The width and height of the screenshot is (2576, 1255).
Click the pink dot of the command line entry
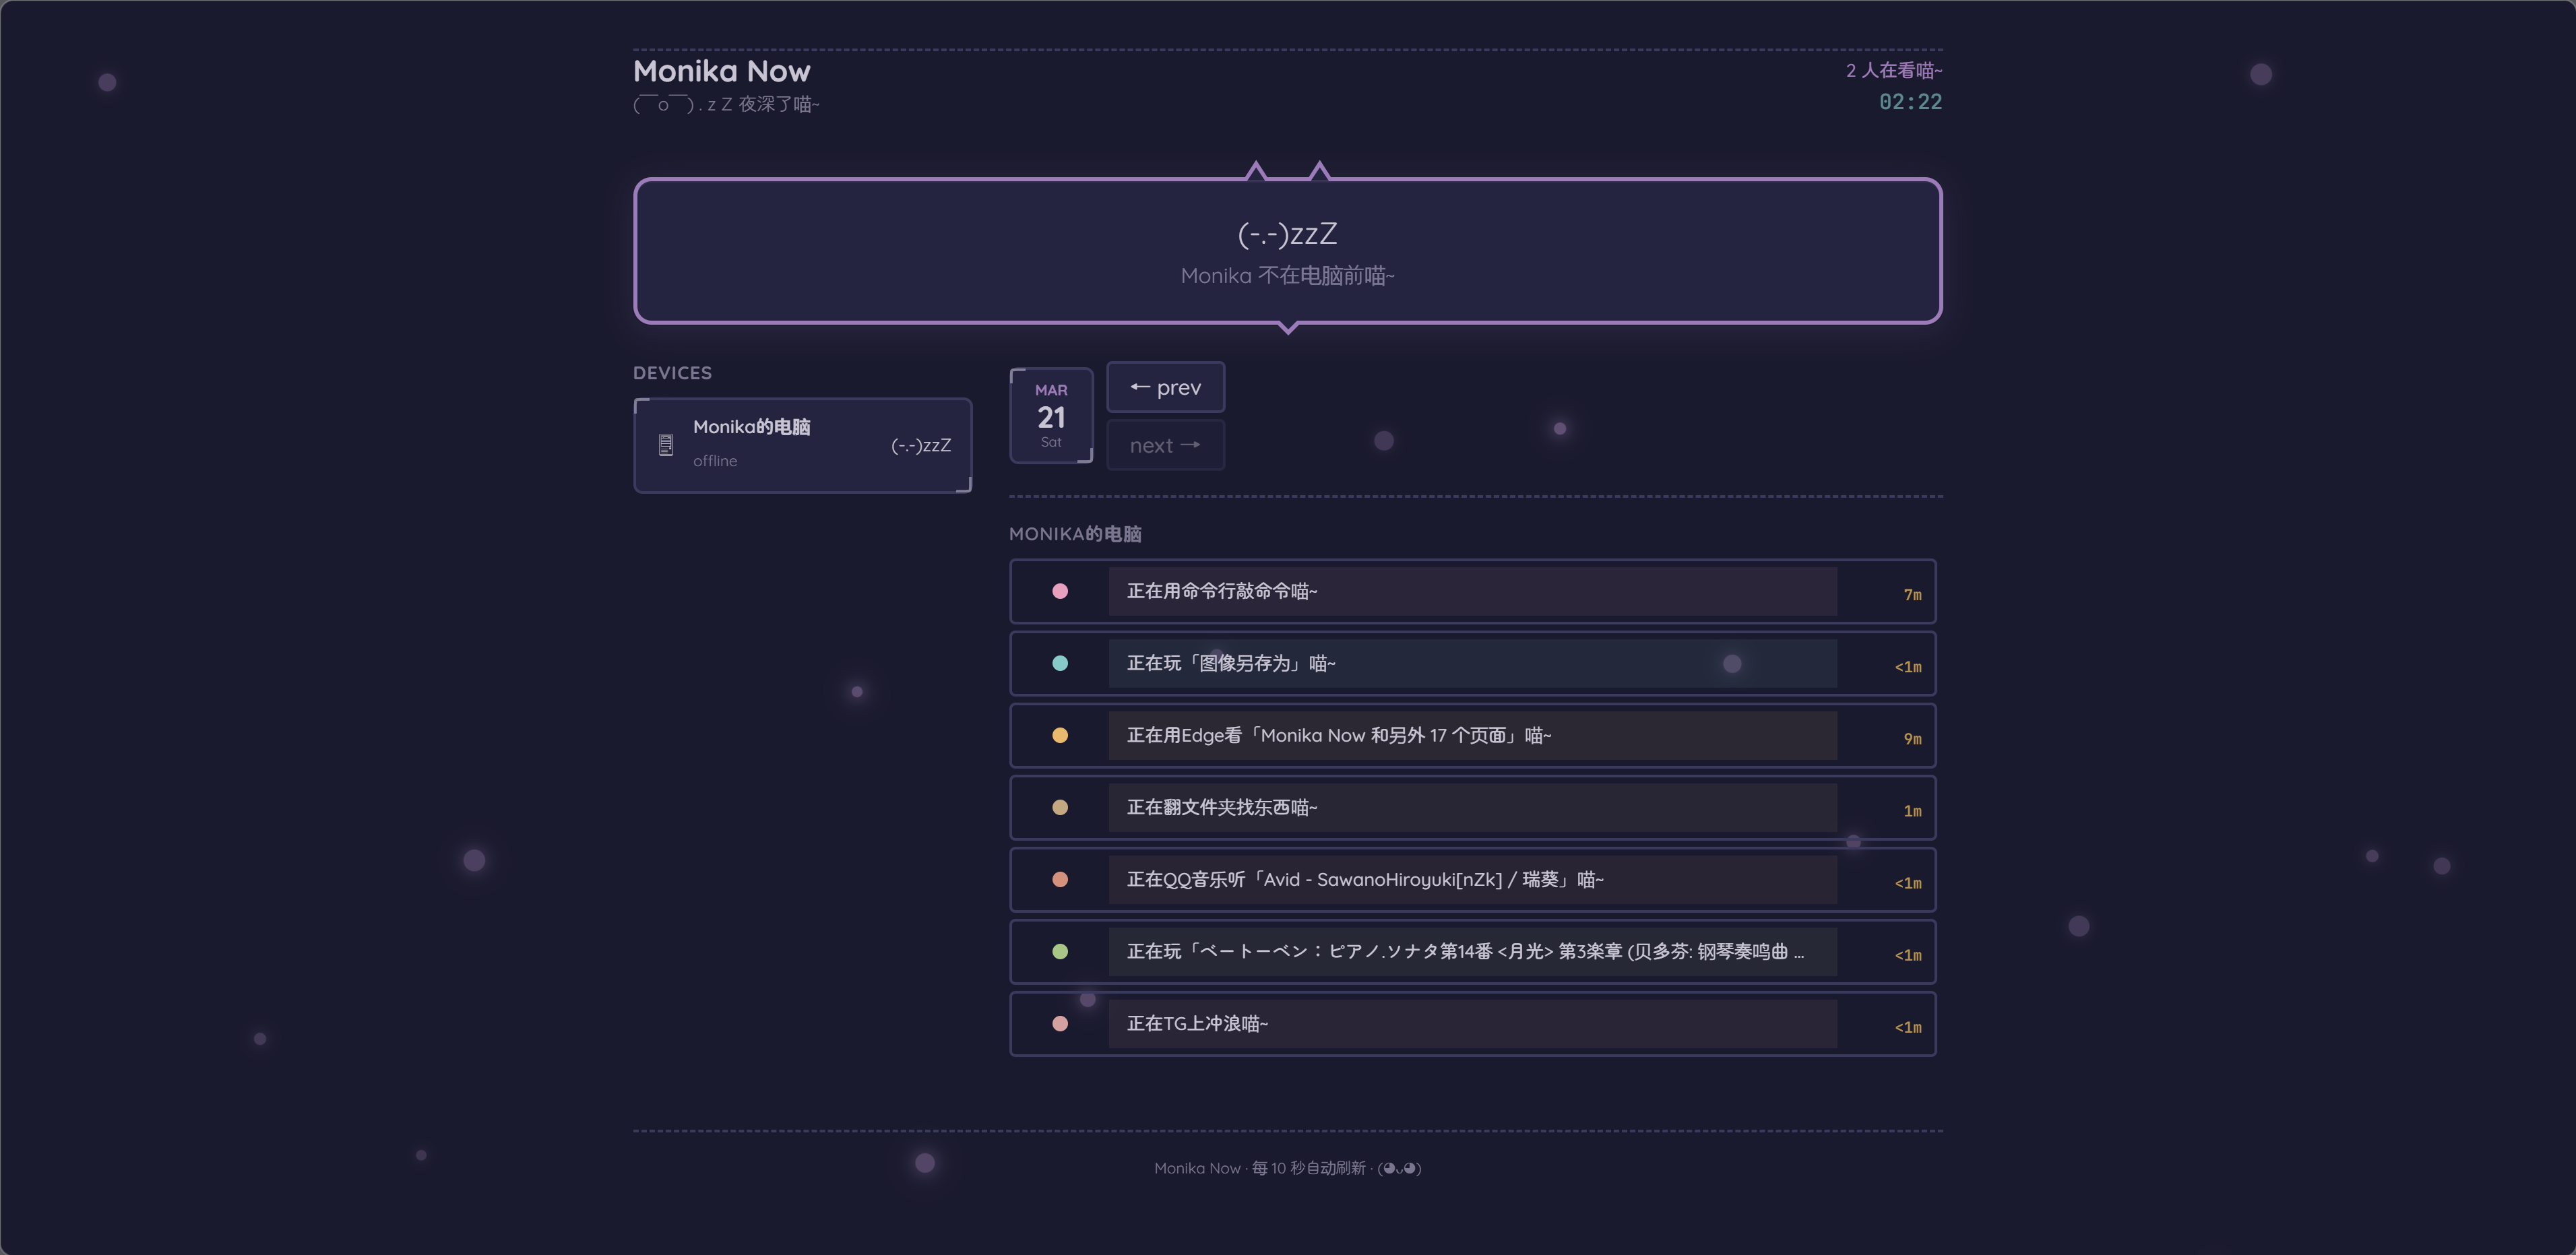point(1060,591)
